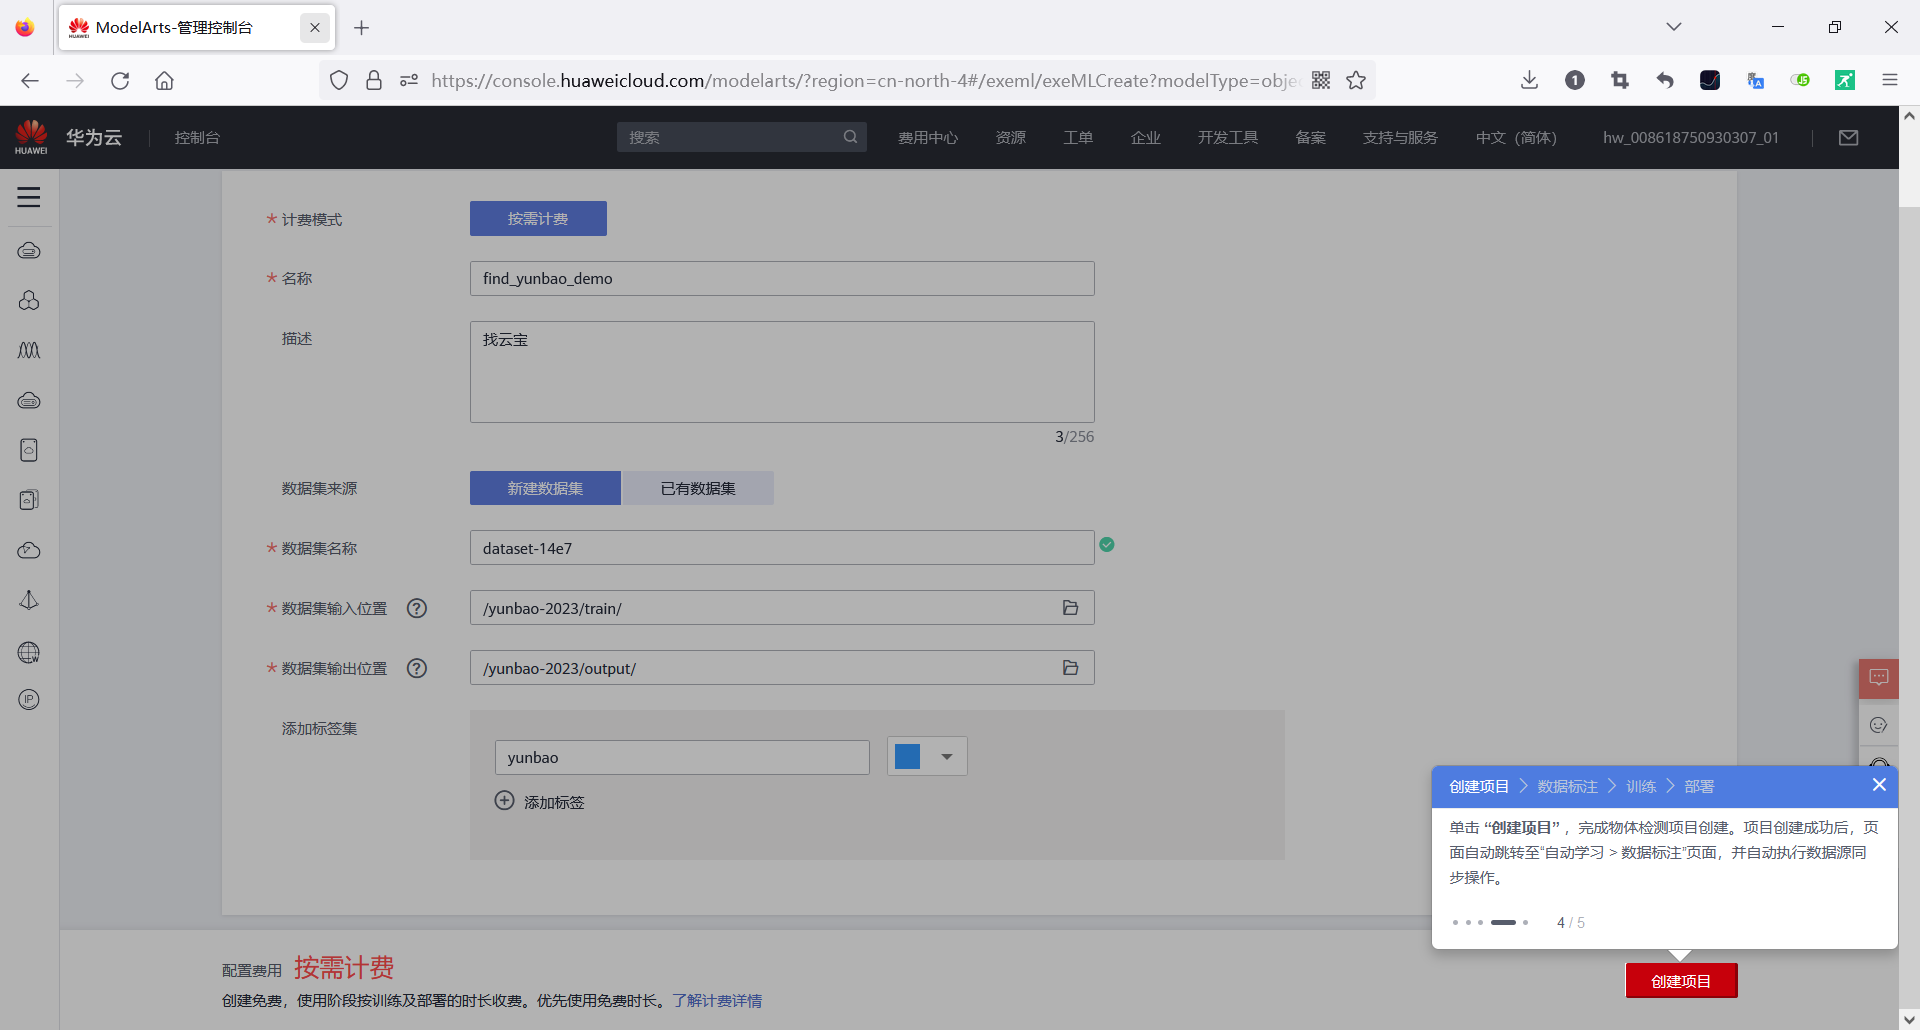
Task: Click the label name field containing yunbao
Action: coord(682,757)
